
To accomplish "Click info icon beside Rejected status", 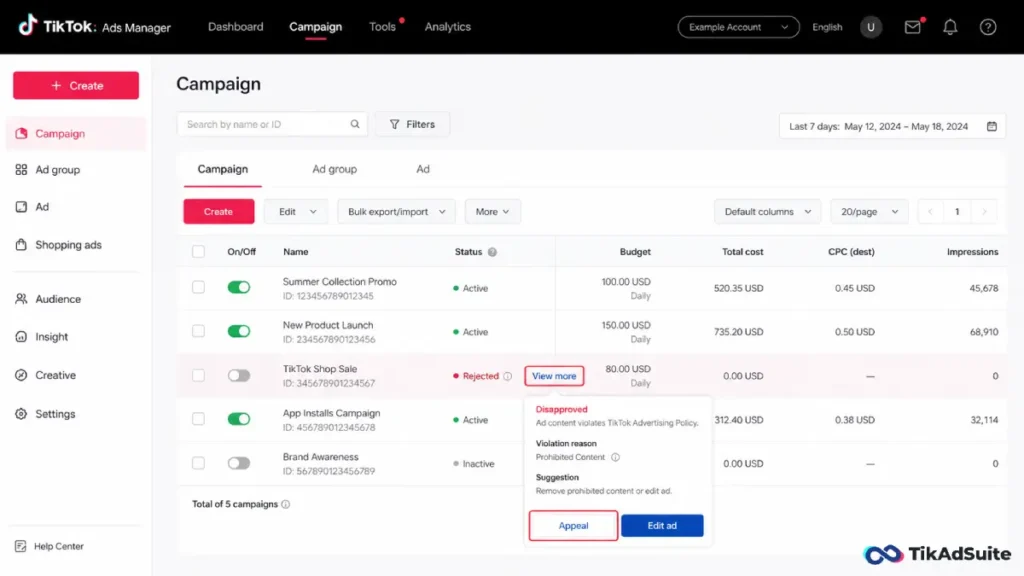I will [507, 376].
